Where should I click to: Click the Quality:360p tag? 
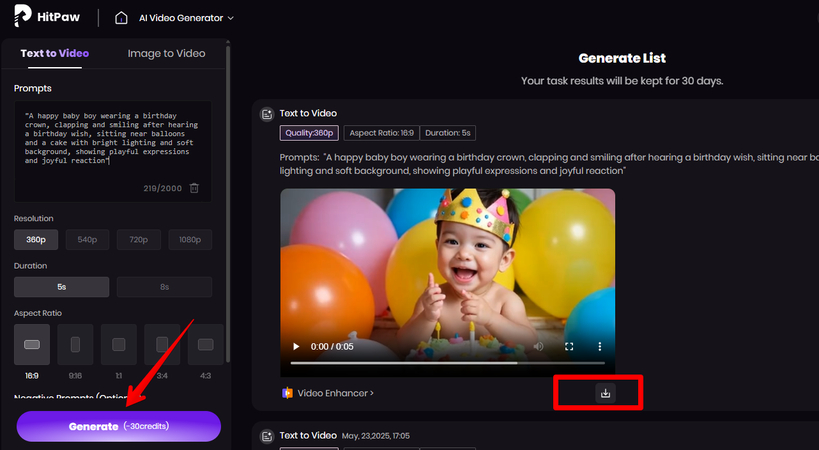[x=309, y=133]
